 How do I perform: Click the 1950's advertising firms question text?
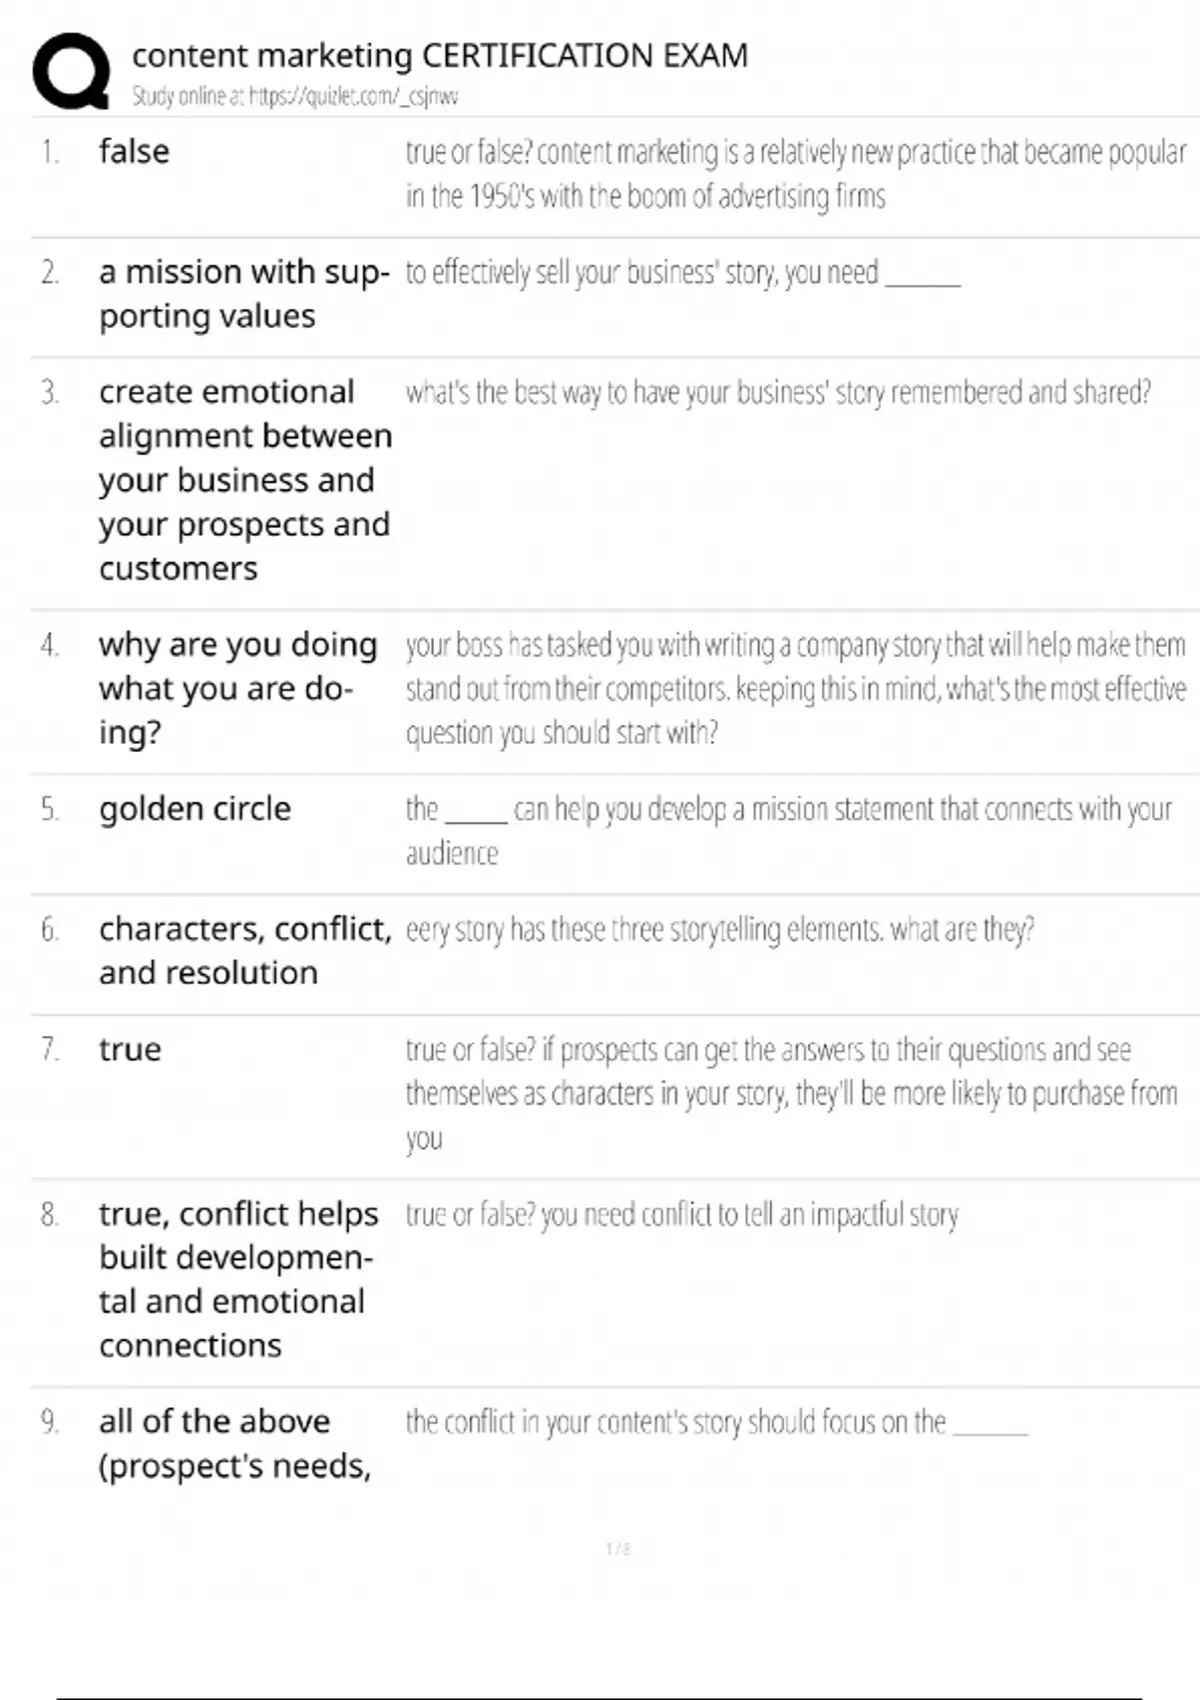coord(795,174)
